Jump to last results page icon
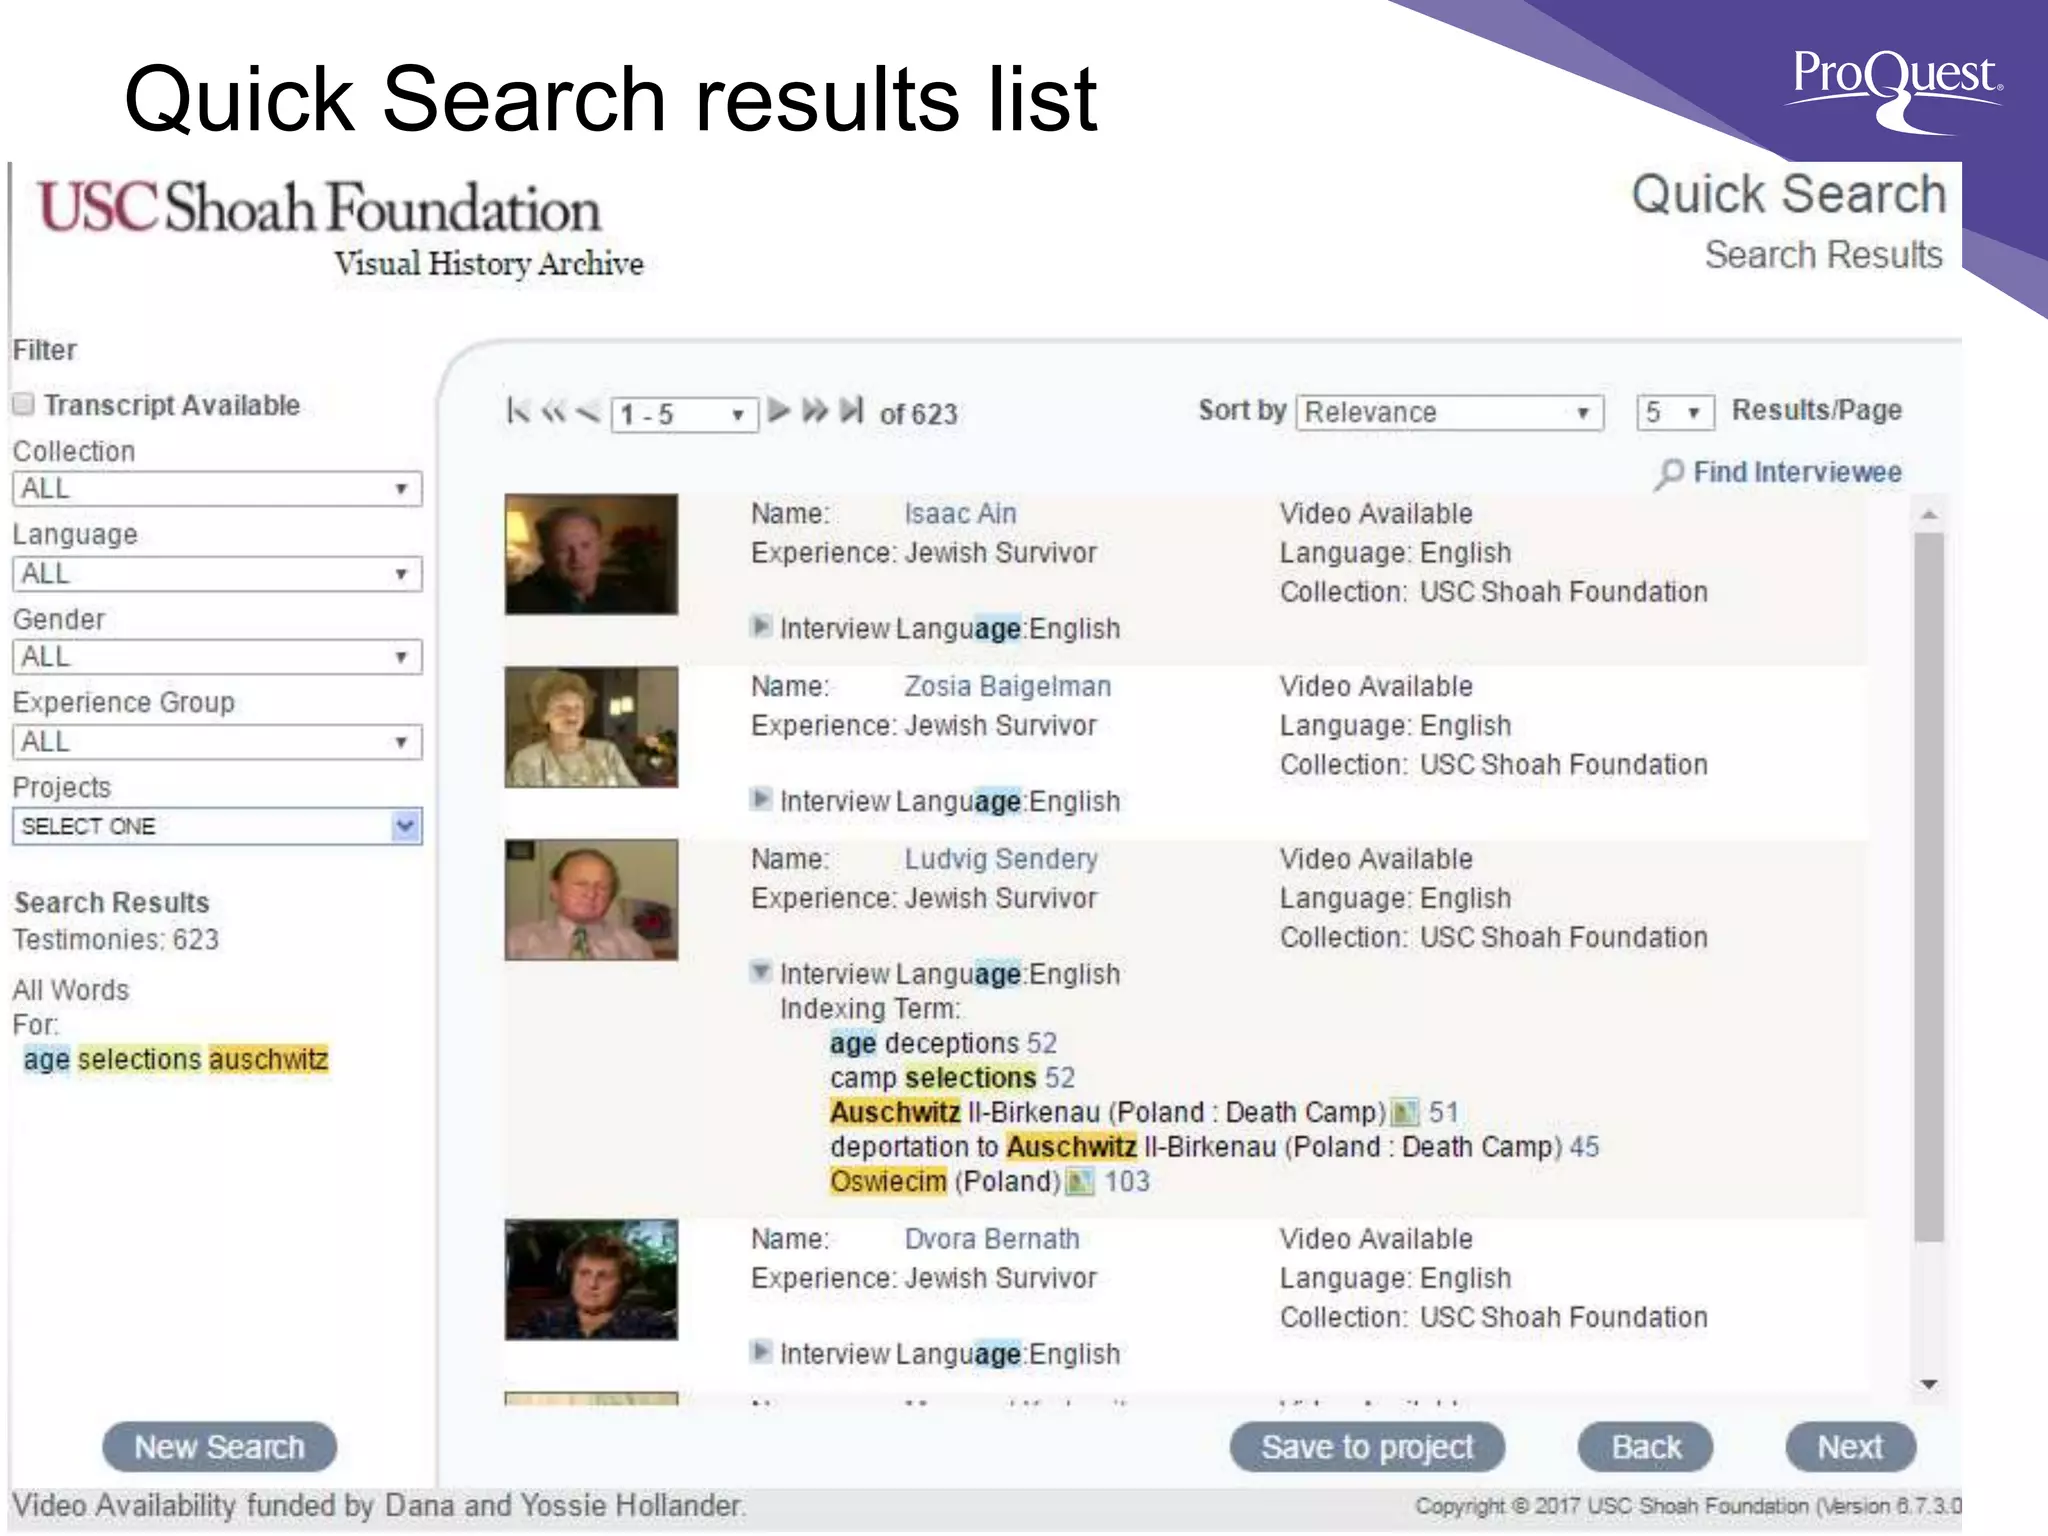The width and height of the screenshot is (2048, 1536). click(851, 411)
